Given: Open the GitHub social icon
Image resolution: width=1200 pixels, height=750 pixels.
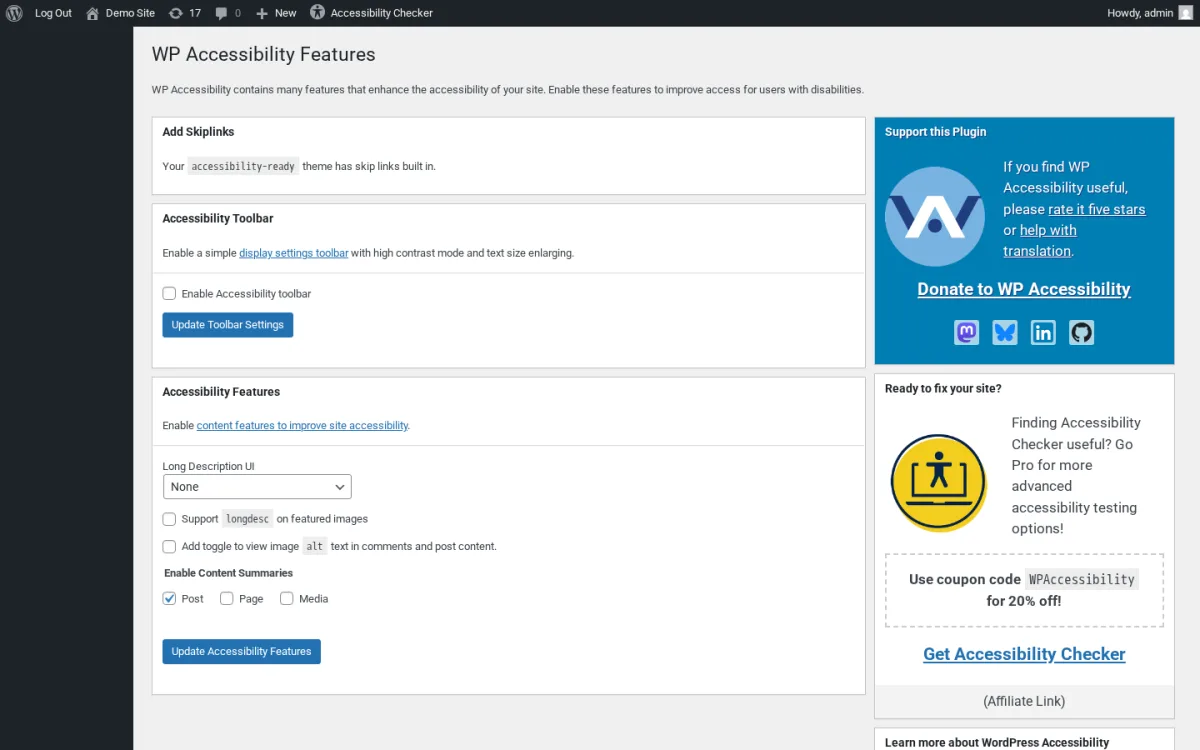Looking at the screenshot, I should coord(1081,332).
